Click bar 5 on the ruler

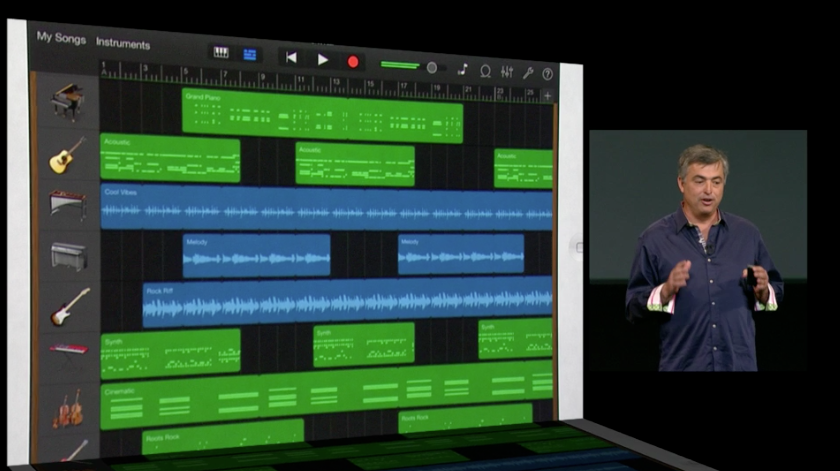click(x=185, y=72)
